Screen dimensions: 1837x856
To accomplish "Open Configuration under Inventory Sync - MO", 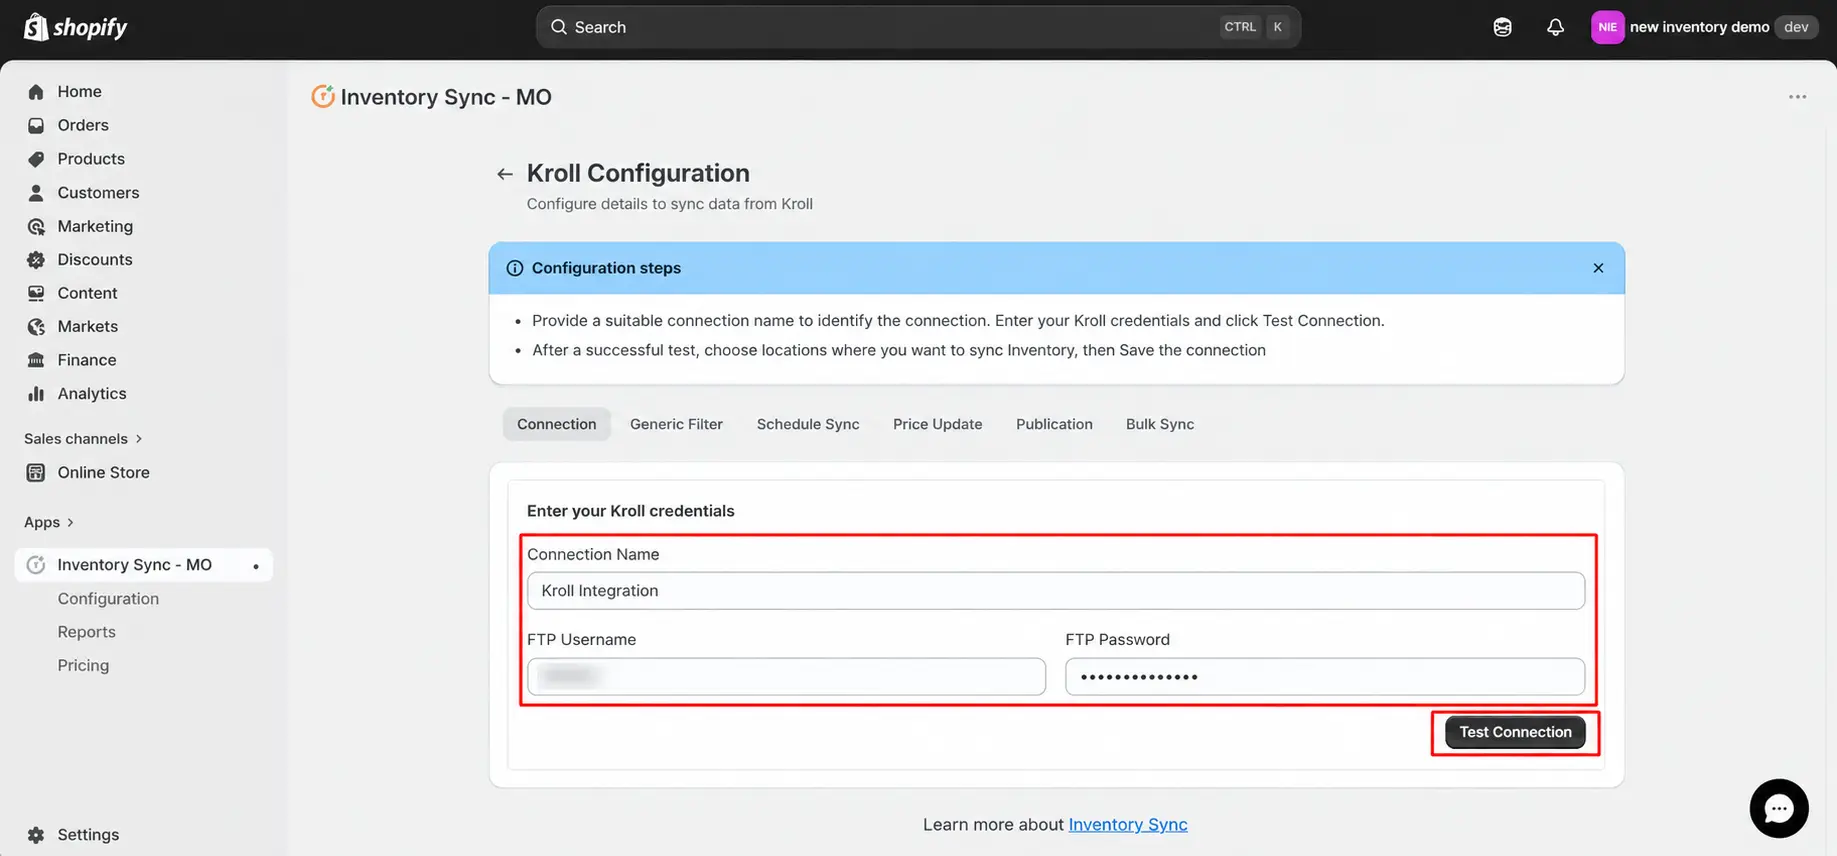I will coord(108,598).
